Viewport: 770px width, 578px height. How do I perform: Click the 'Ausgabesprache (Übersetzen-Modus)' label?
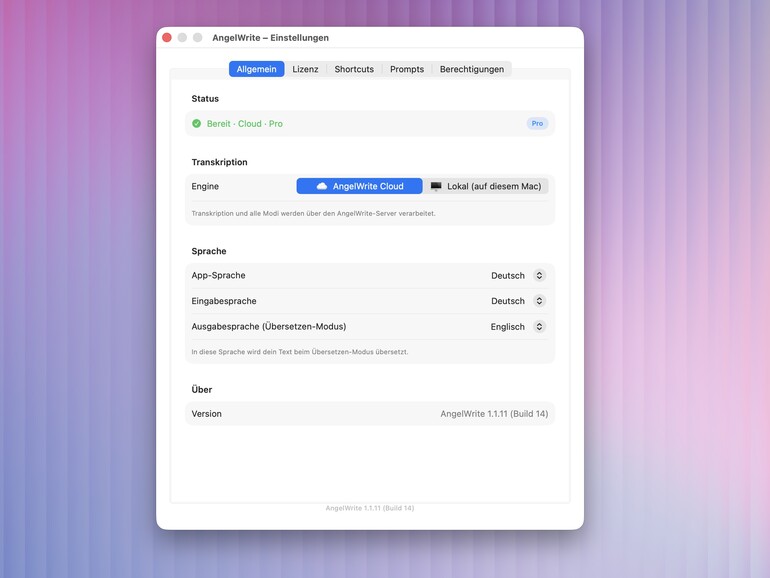click(269, 327)
